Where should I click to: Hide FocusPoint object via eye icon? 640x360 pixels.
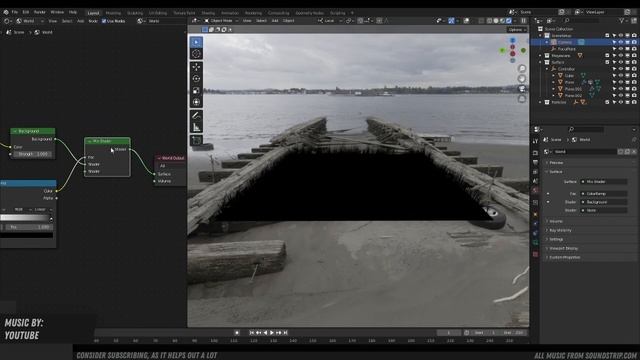(621, 49)
